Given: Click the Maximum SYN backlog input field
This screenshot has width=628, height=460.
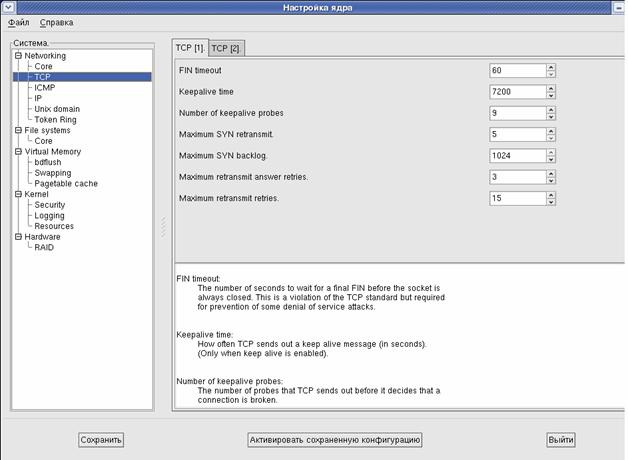Looking at the screenshot, I should [x=516, y=156].
